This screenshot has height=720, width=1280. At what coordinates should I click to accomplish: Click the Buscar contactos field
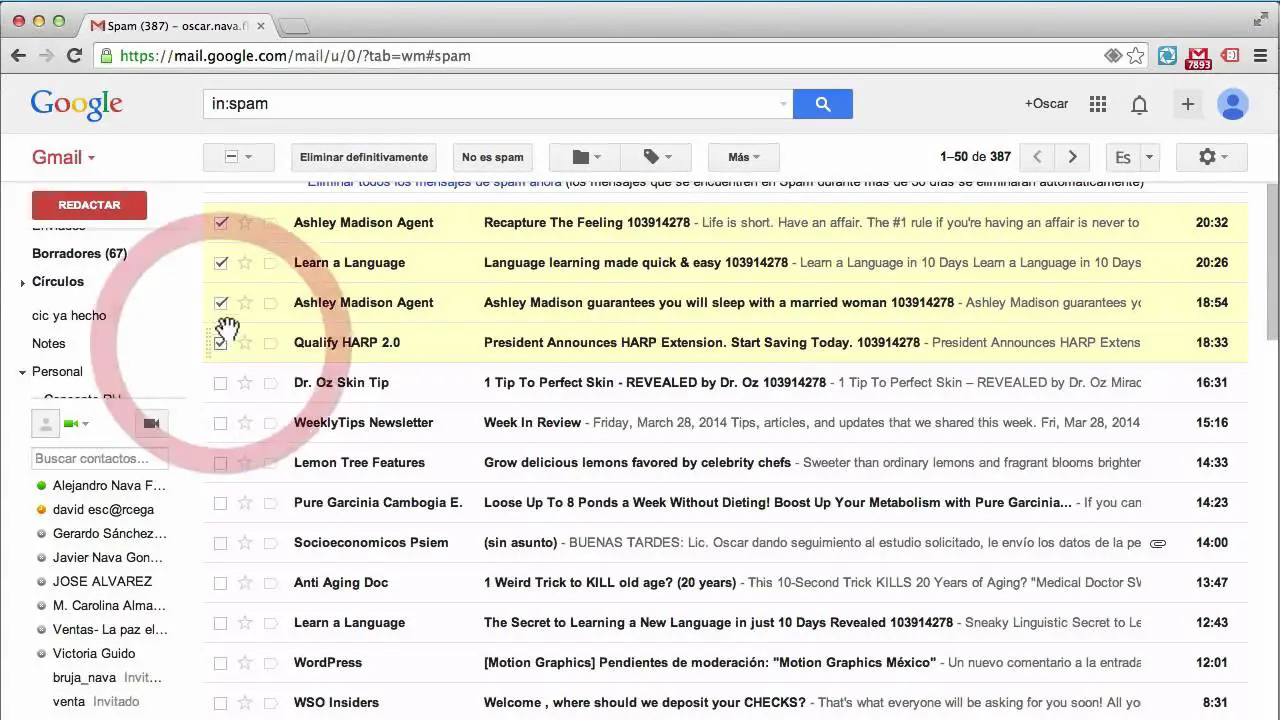[100, 459]
